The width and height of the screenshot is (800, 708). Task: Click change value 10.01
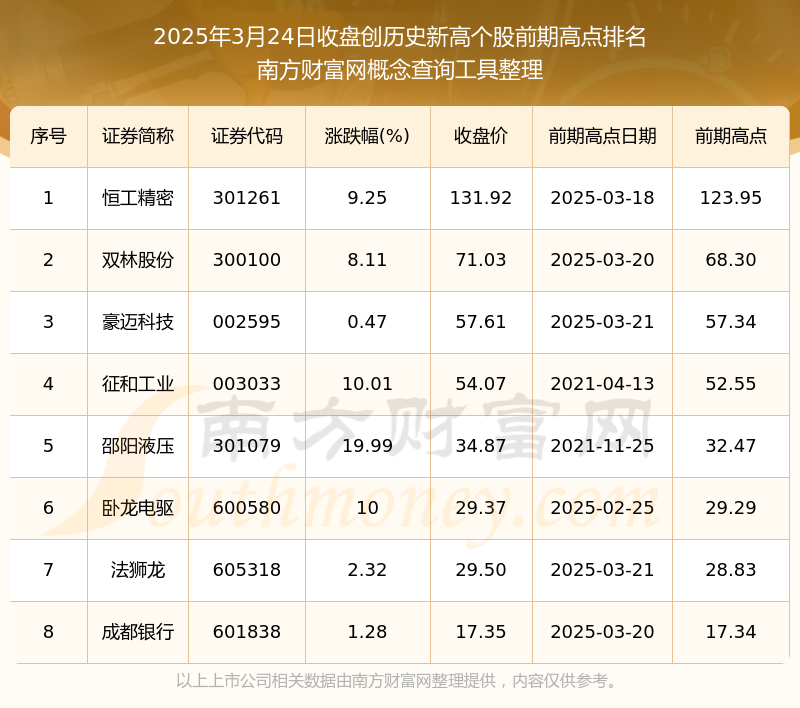coord(367,384)
